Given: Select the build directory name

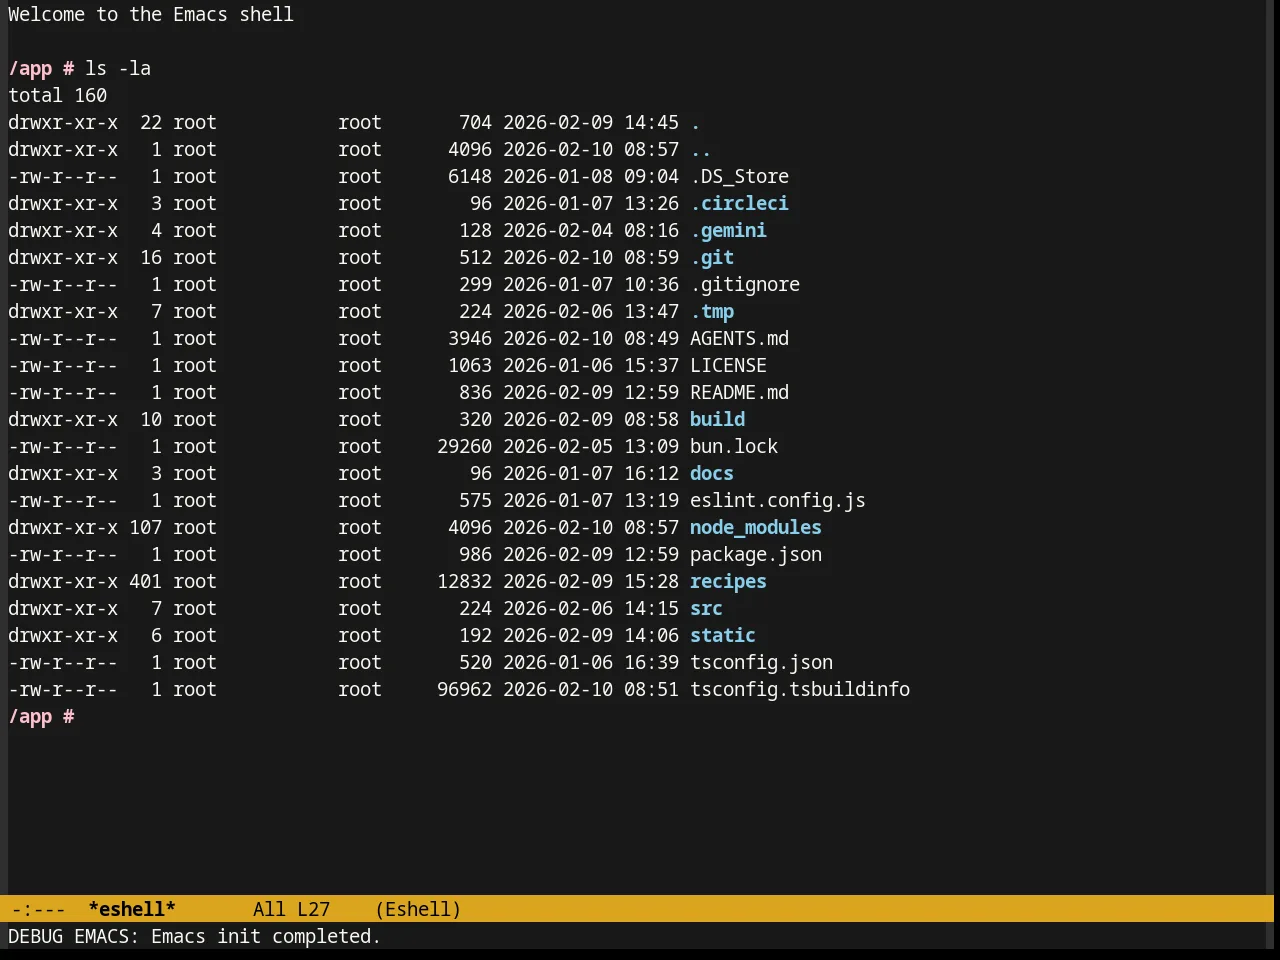Looking at the screenshot, I should coord(717,419).
